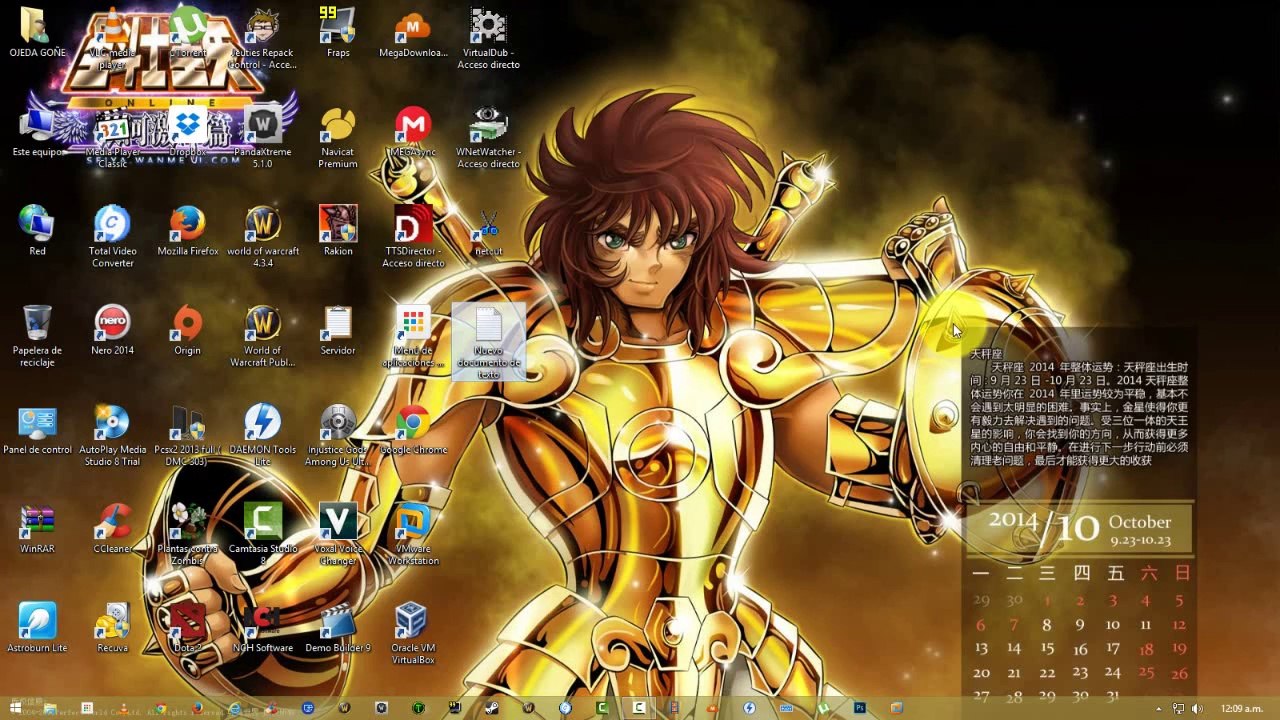This screenshot has width=1280, height=720.
Task: Select the Plantas contra Zombis shortcut
Action: coord(188,535)
